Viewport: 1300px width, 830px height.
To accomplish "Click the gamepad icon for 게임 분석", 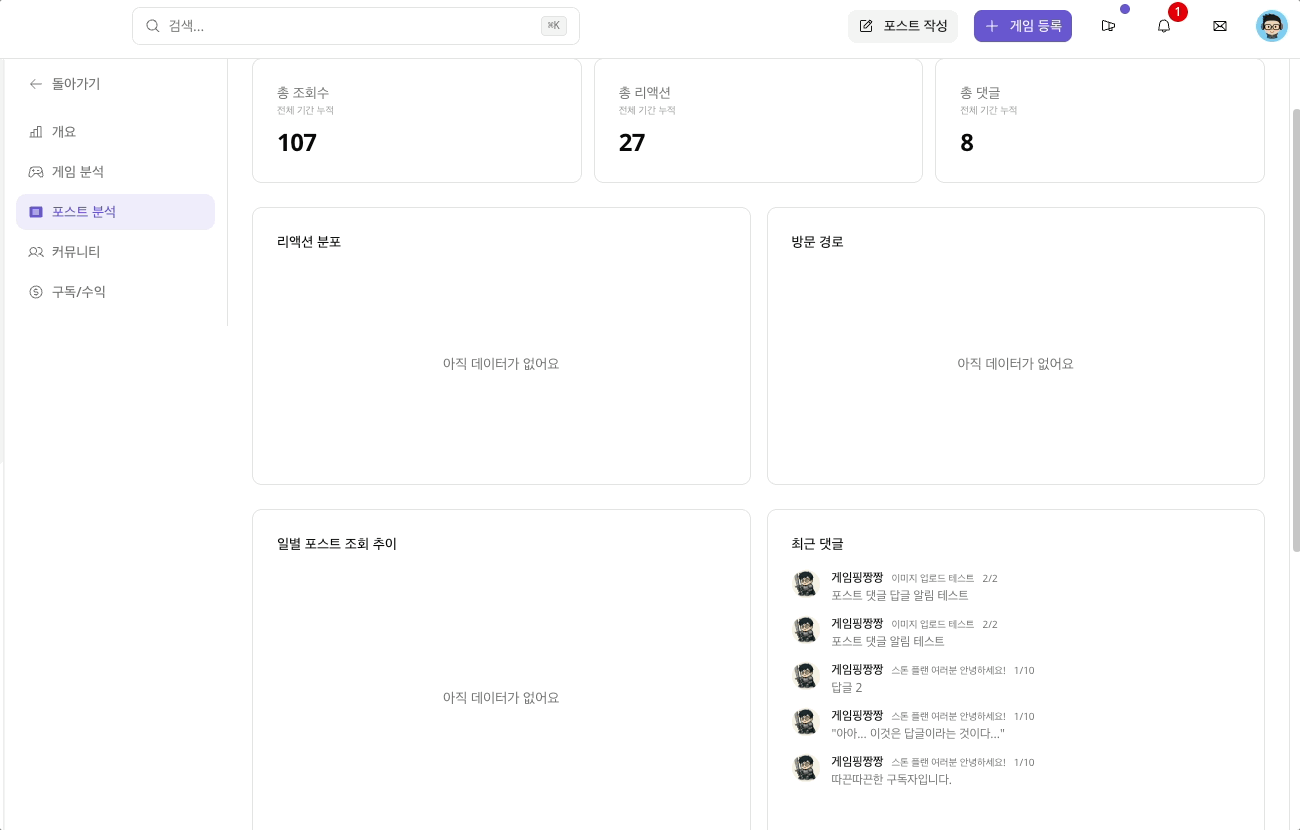I will click(36, 172).
